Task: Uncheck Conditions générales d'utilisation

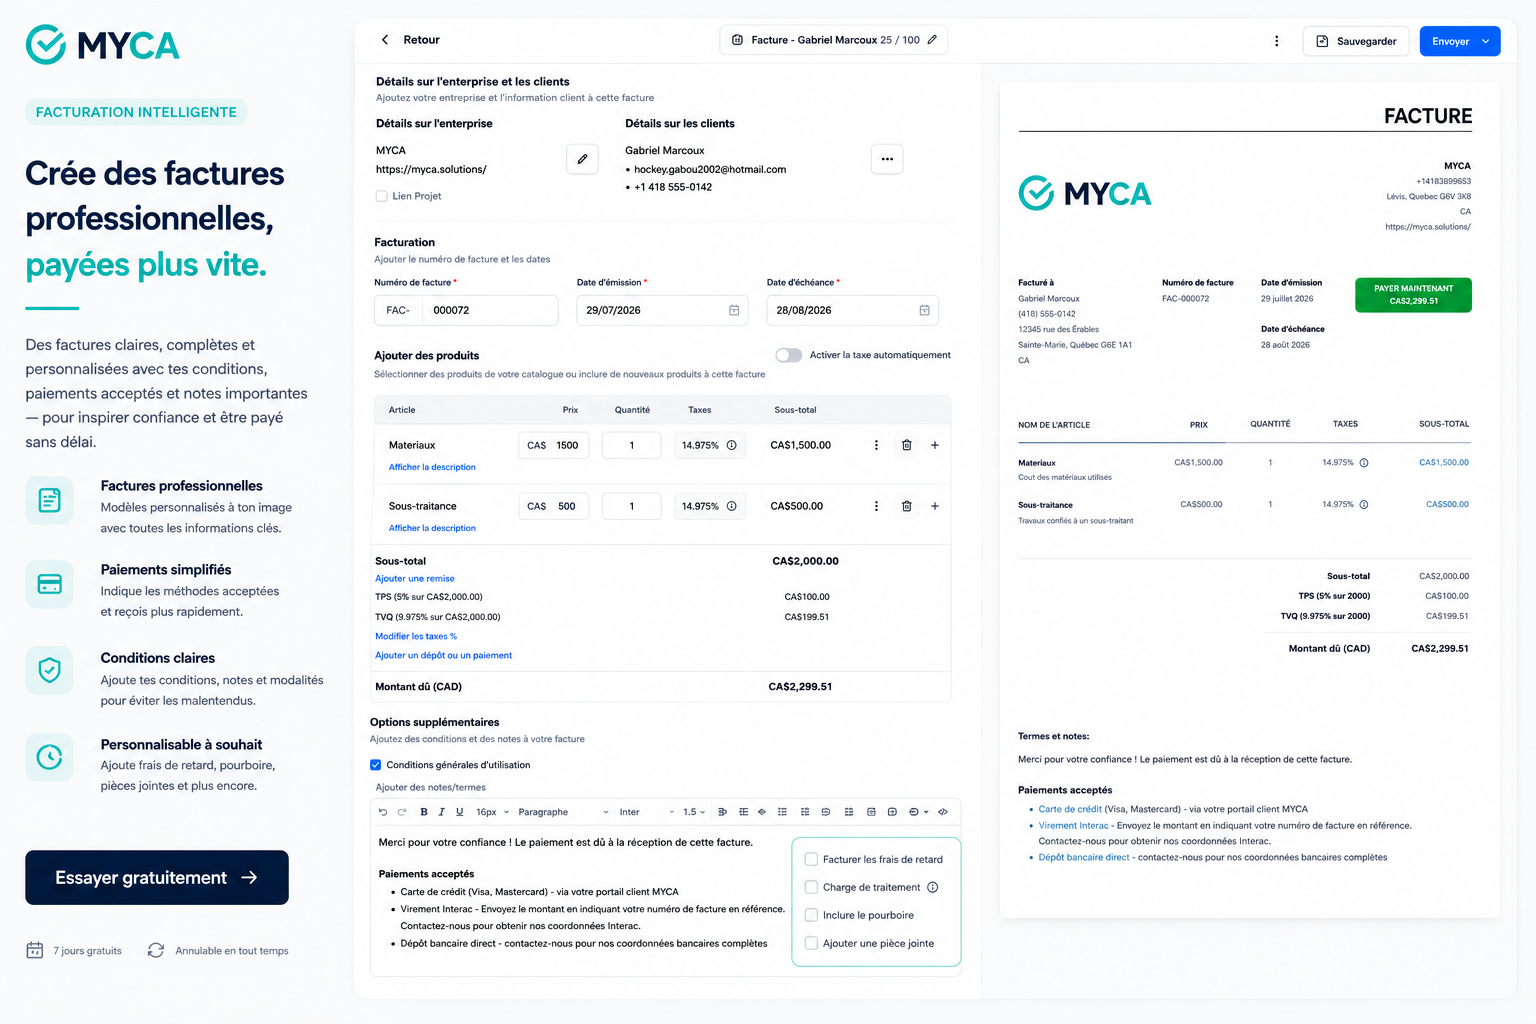Action: [376, 765]
